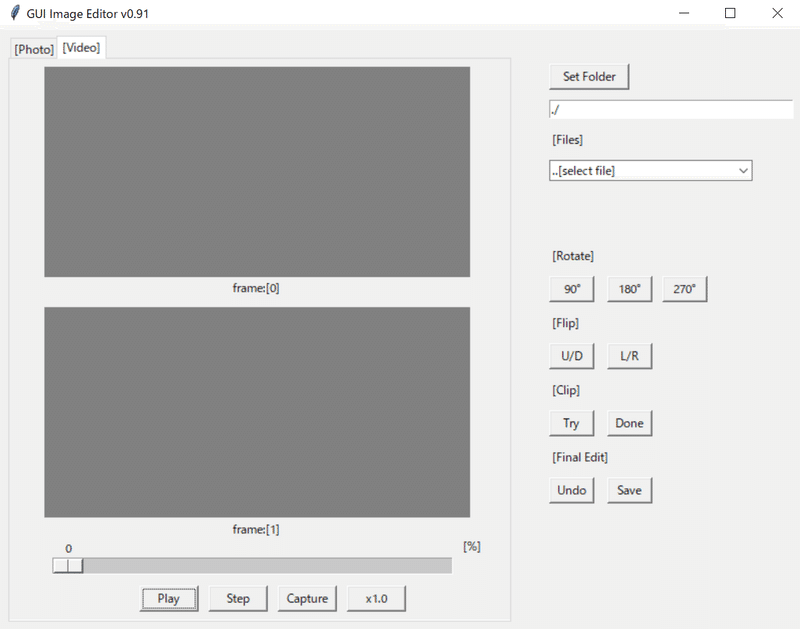Image resolution: width=800 pixels, height=629 pixels.
Task: Flip the image left/right with L/R
Action: click(630, 356)
